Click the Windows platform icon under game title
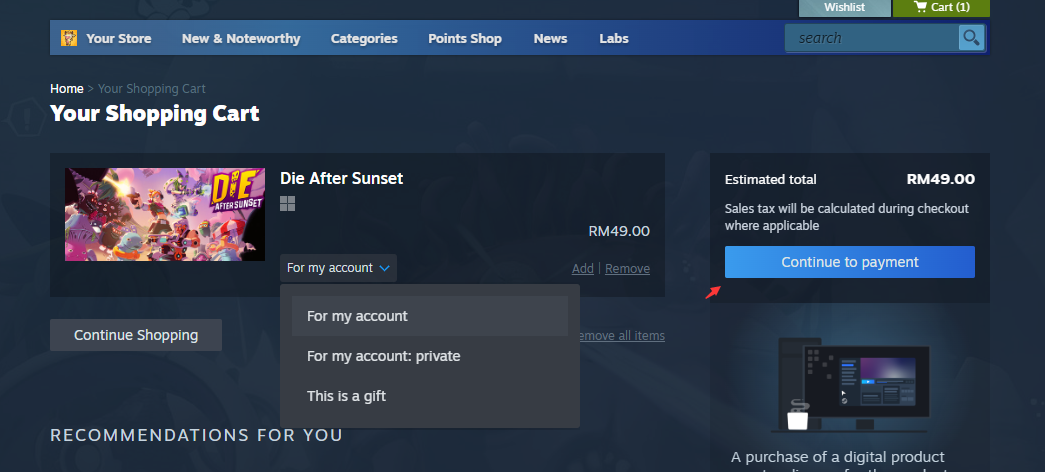 (287, 204)
